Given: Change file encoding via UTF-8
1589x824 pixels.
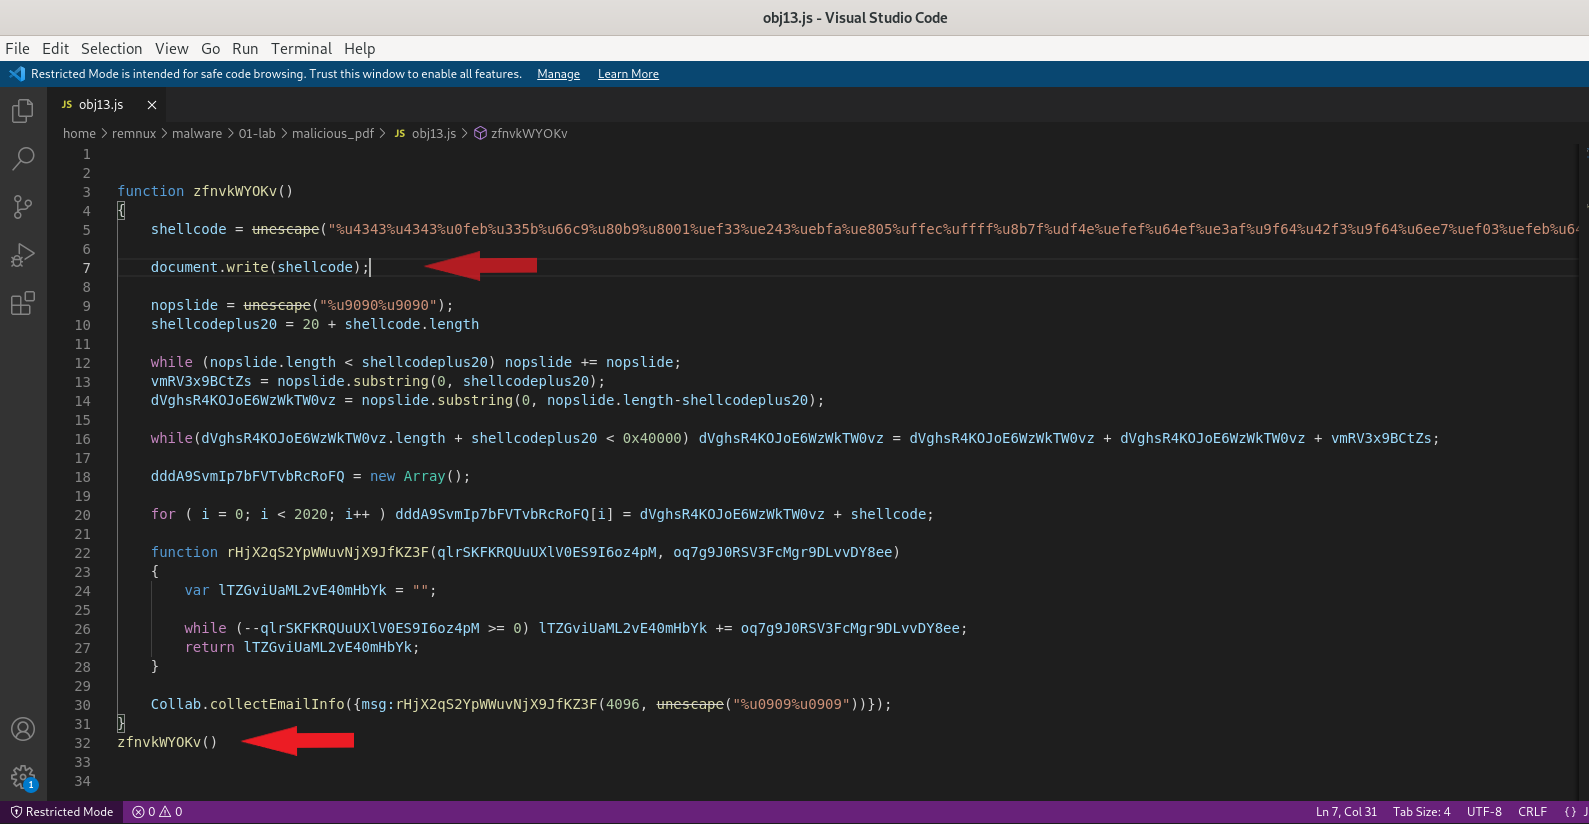Looking at the screenshot, I should [x=1484, y=812].
